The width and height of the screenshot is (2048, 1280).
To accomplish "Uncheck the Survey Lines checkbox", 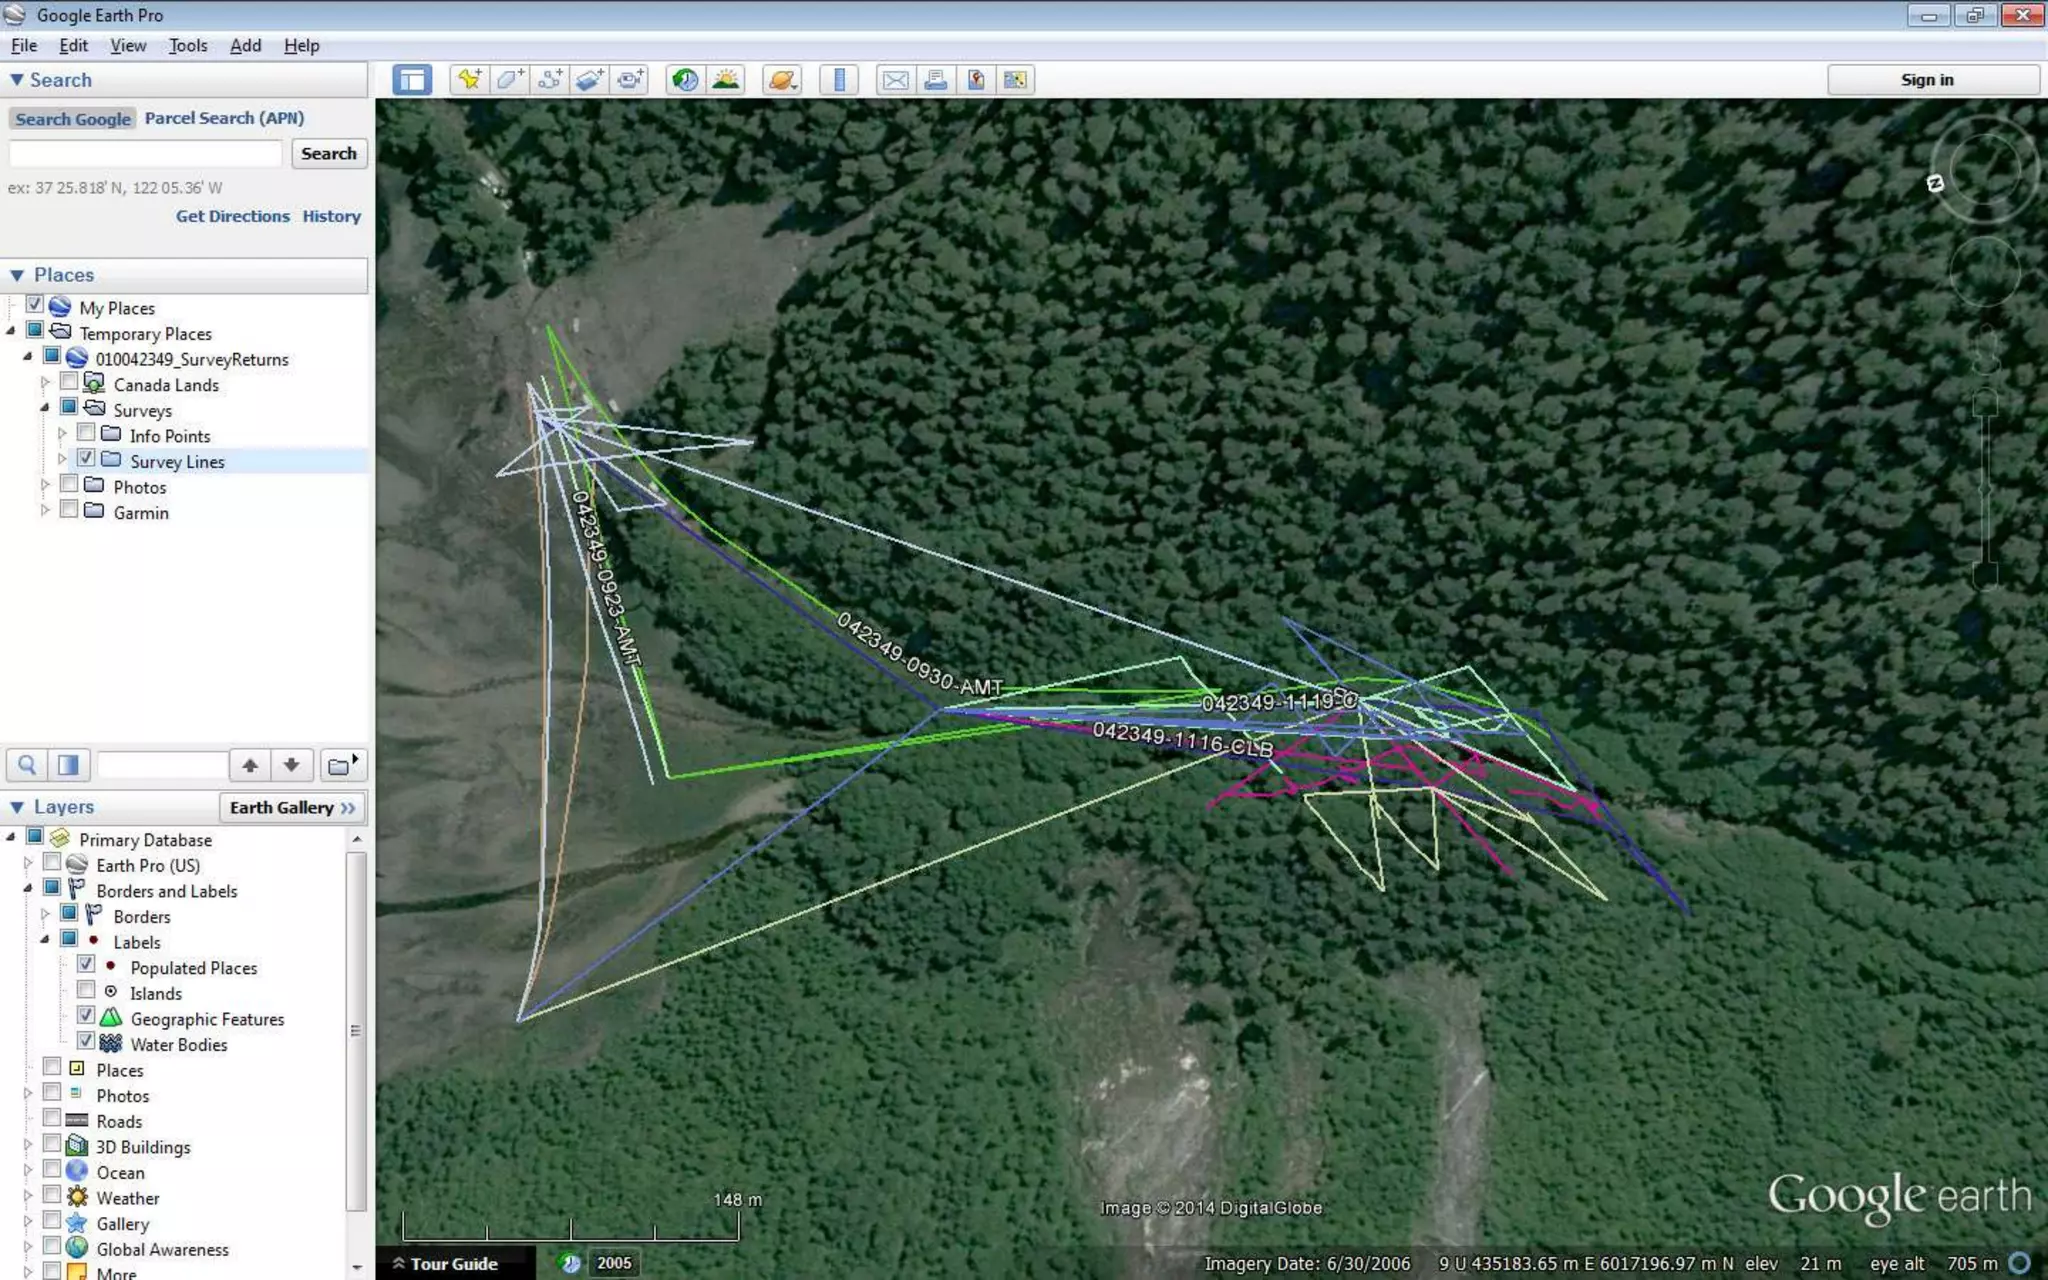I will click(87, 459).
